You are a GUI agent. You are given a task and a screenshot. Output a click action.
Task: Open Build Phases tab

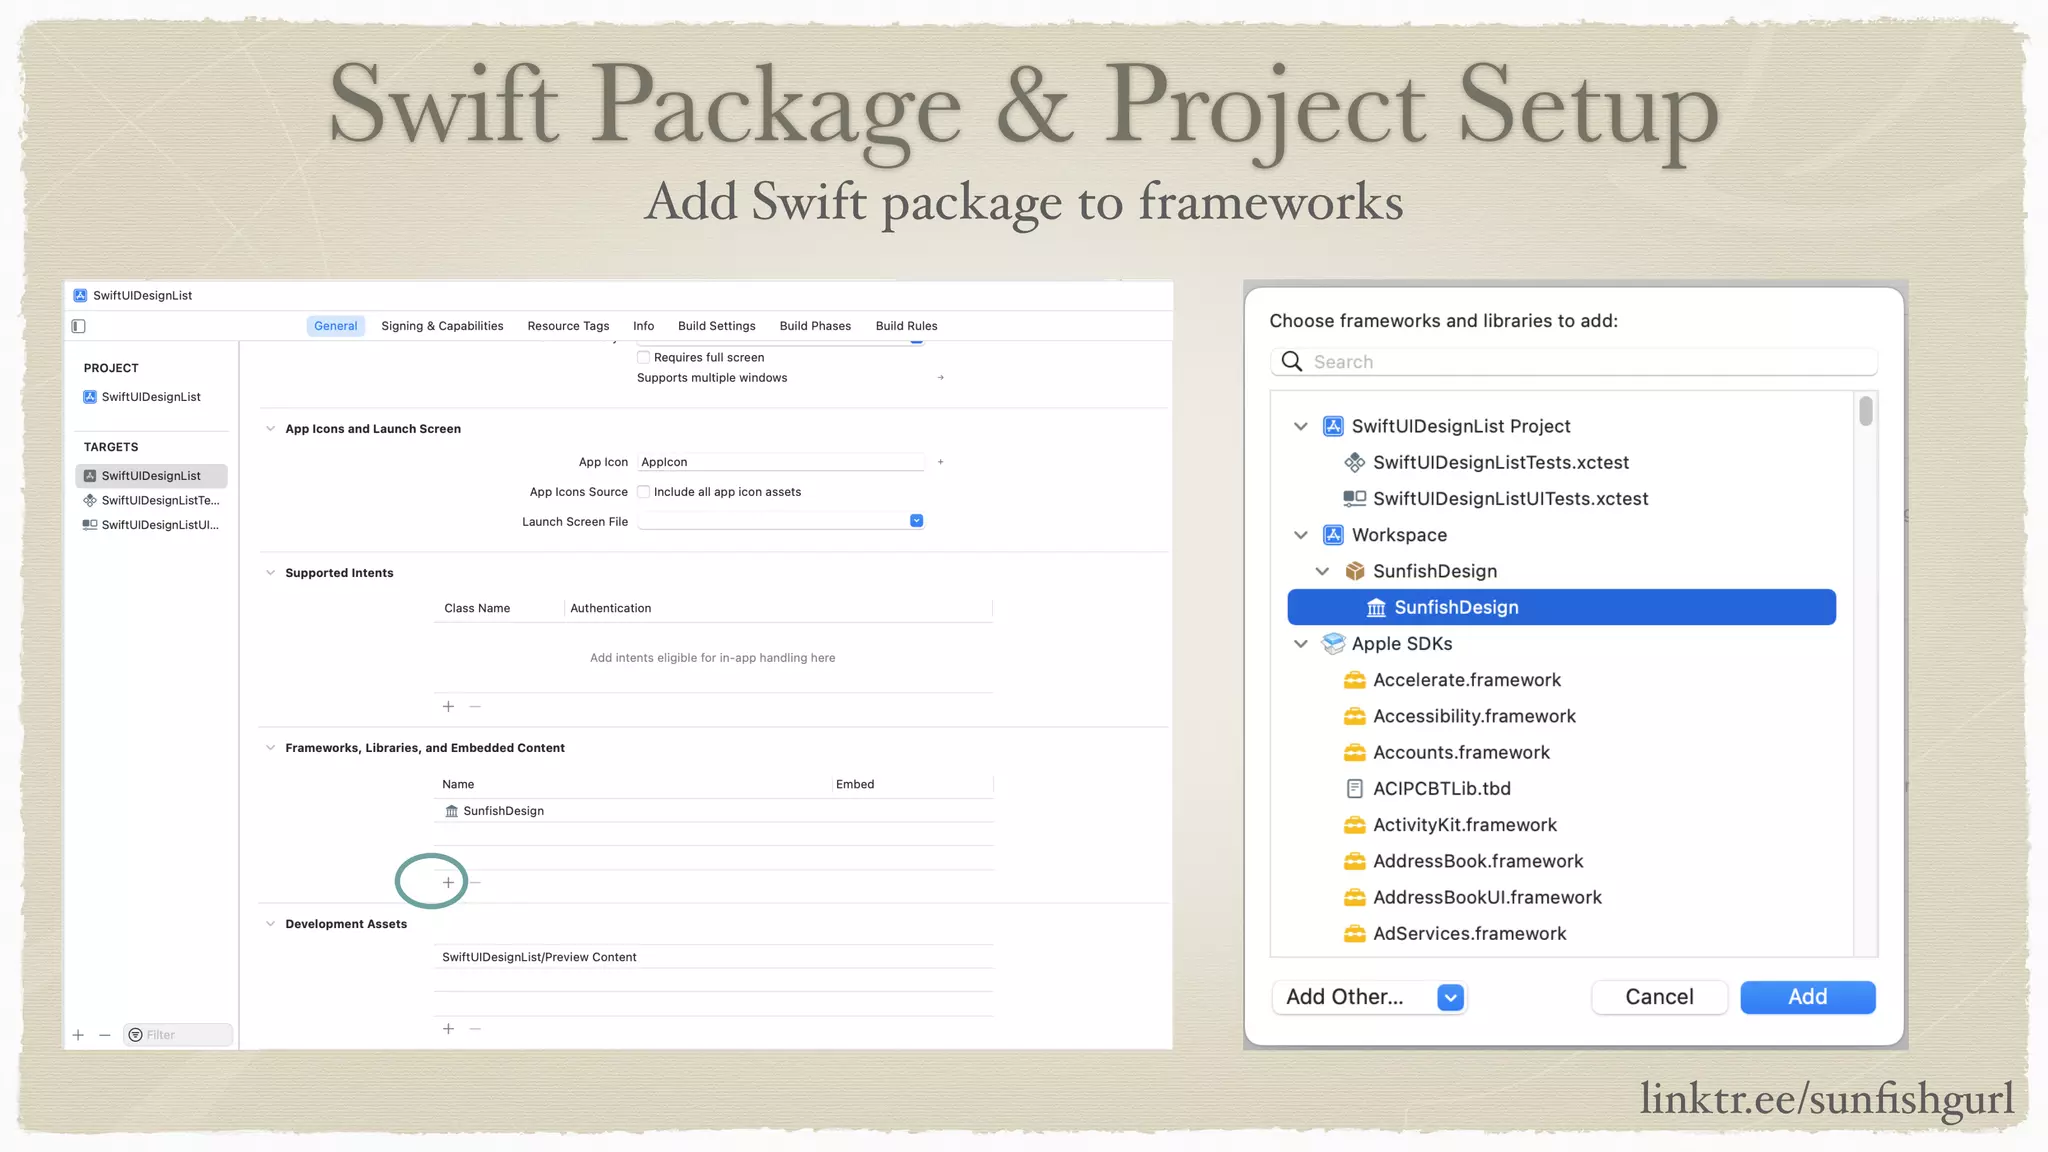[815, 326]
